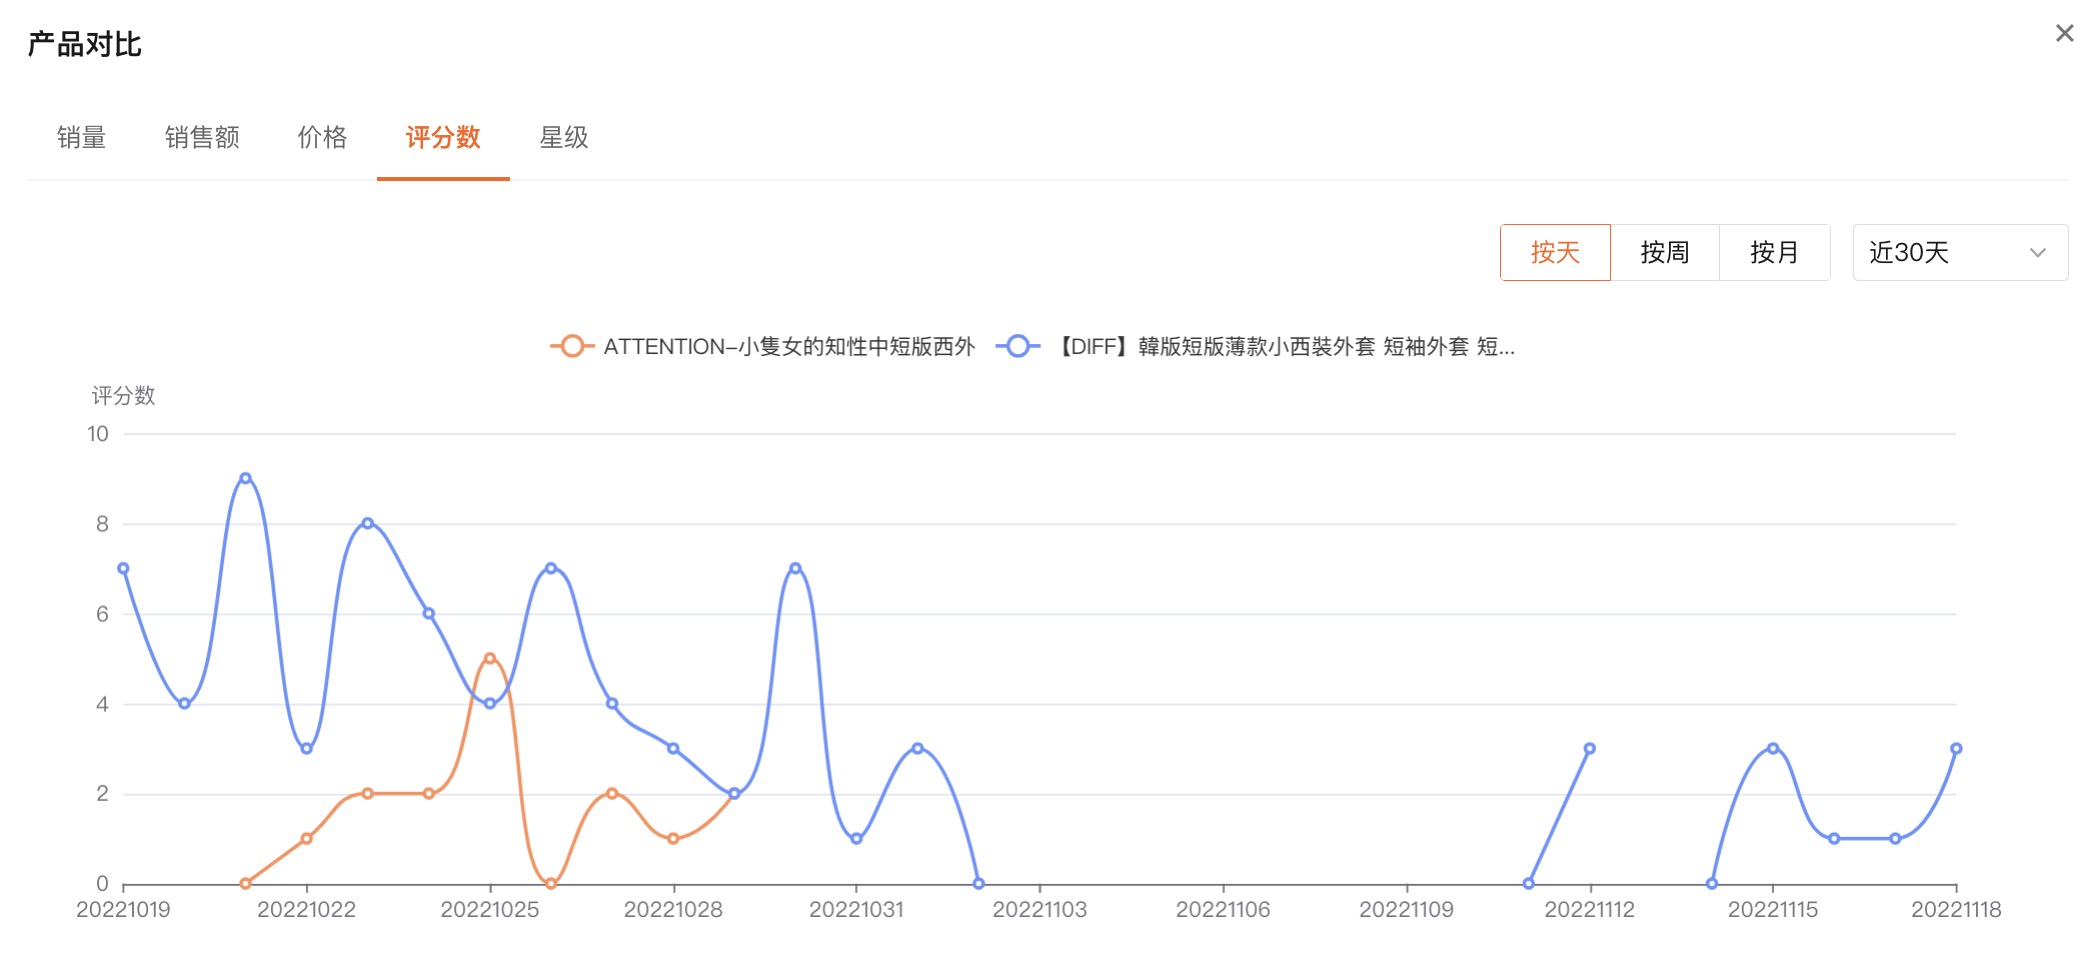Toggle the DIFF blue legend marker
The width and height of the screenshot is (2096, 954).
pos(1018,347)
